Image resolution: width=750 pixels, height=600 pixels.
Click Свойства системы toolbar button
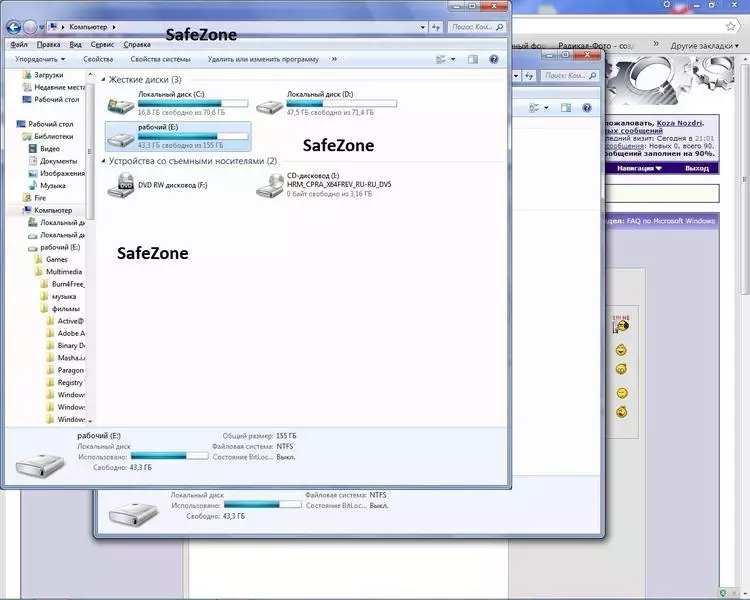[160, 59]
